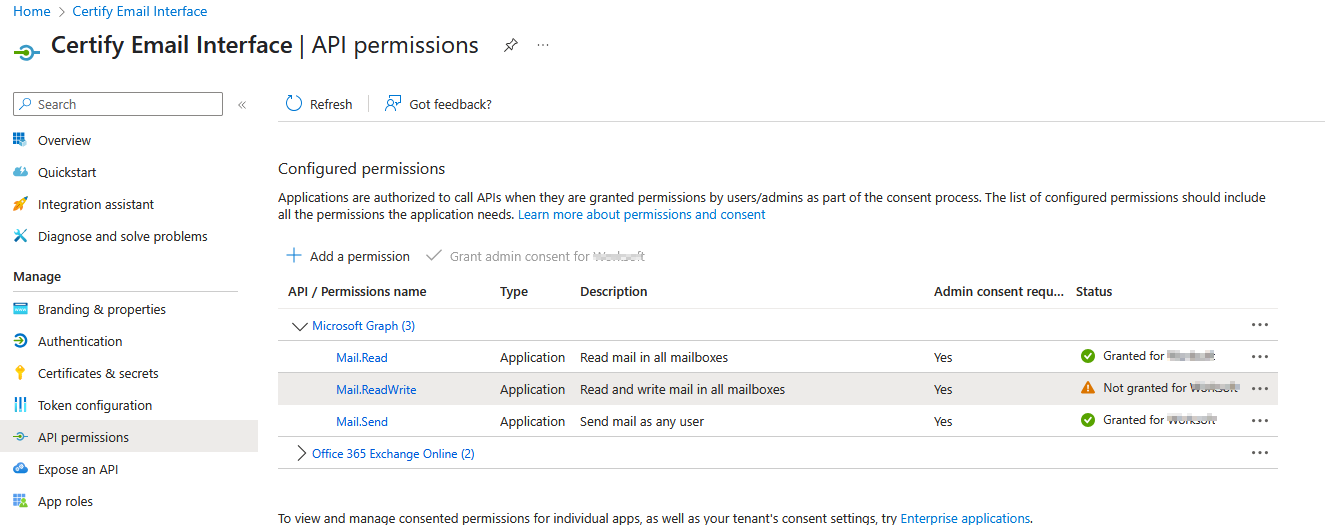Click the Diagnose wrench icon
Image resolution: width=1325 pixels, height=525 pixels.
[20, 236]
